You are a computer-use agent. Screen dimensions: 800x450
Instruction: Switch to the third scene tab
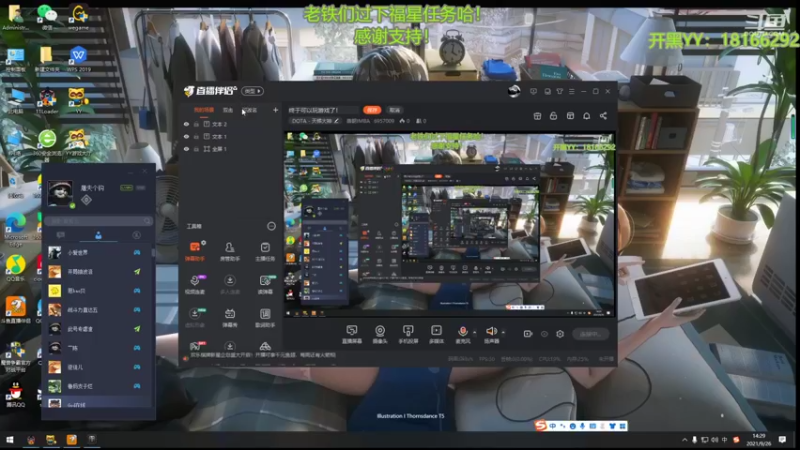coord(249,110)
